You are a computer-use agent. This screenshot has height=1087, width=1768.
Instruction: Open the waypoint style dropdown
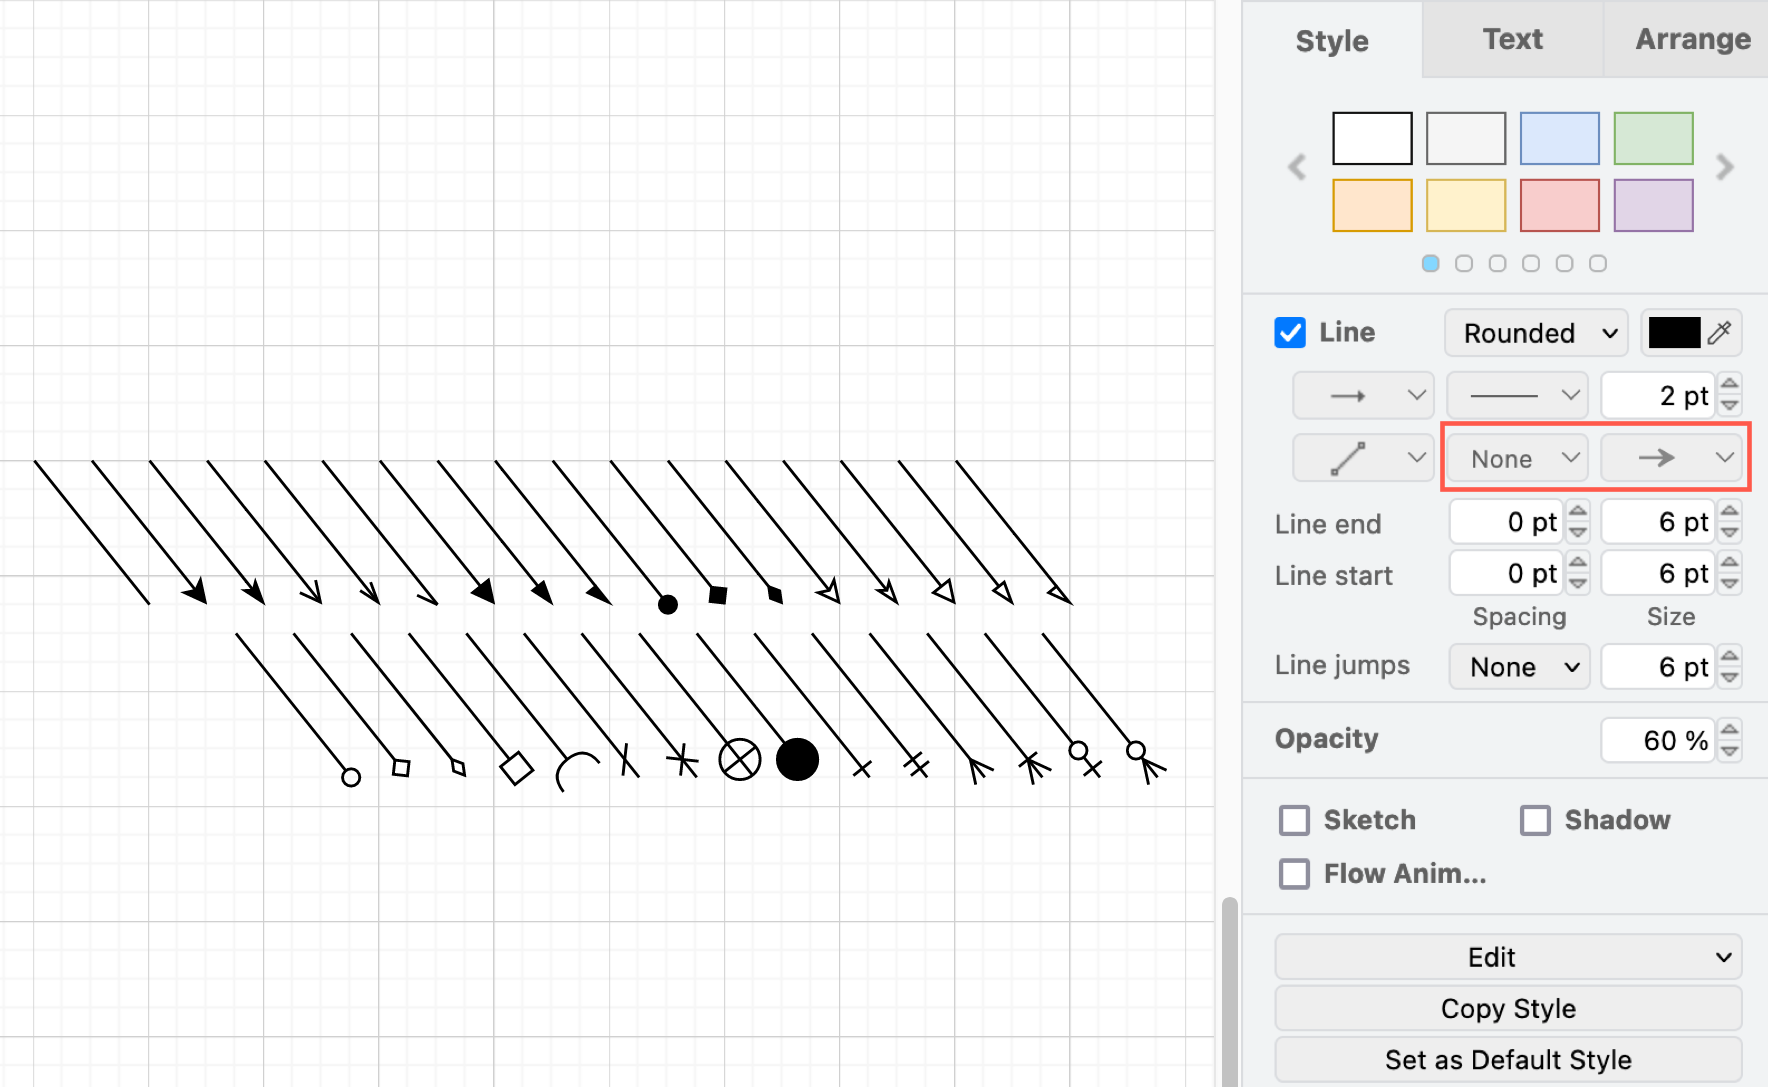pyautogui.click(x=1363, y=457)
